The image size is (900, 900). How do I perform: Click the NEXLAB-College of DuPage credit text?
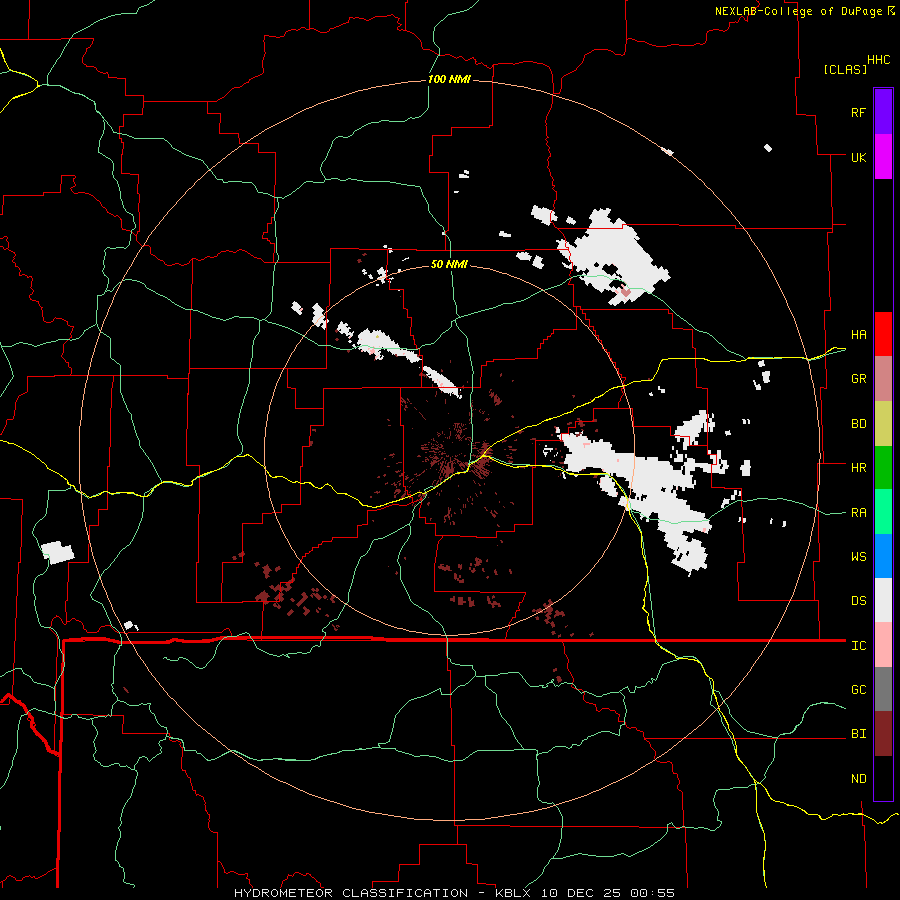point(798,11)
